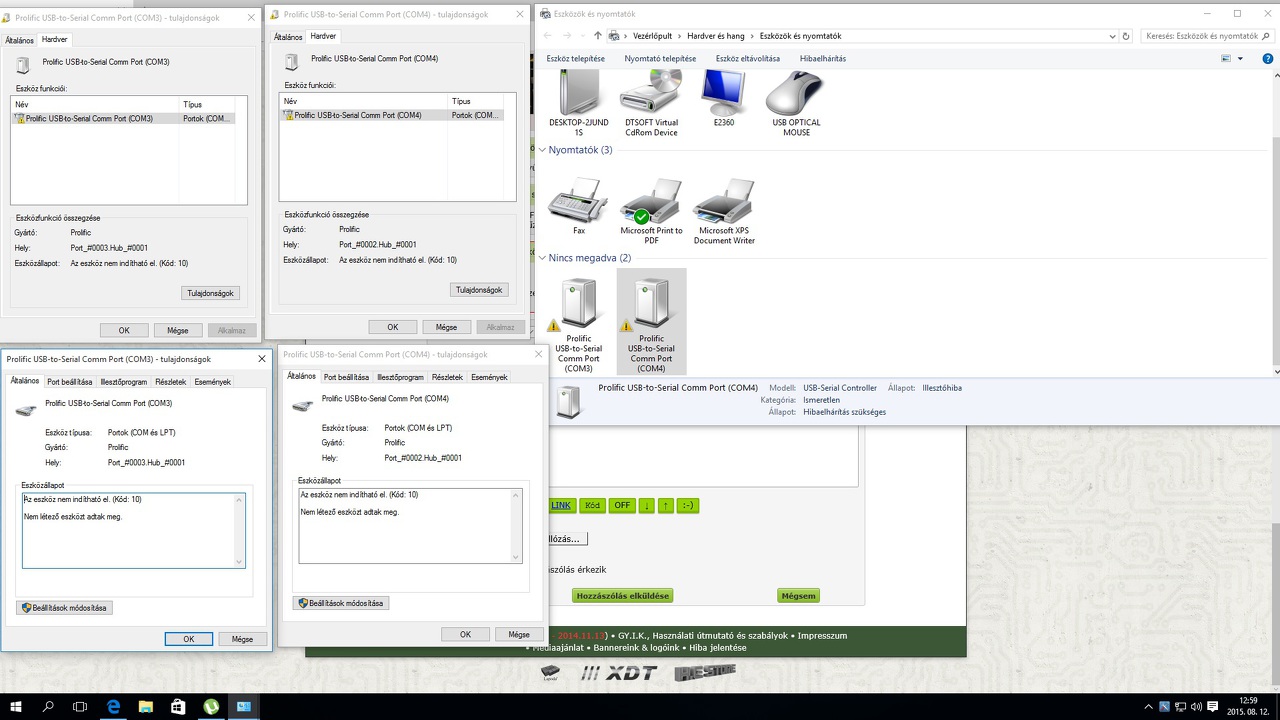Open Illesztőprogram tab in lower COM3 dialog
Screen dimensions: 1280x720
coord(124,382)
